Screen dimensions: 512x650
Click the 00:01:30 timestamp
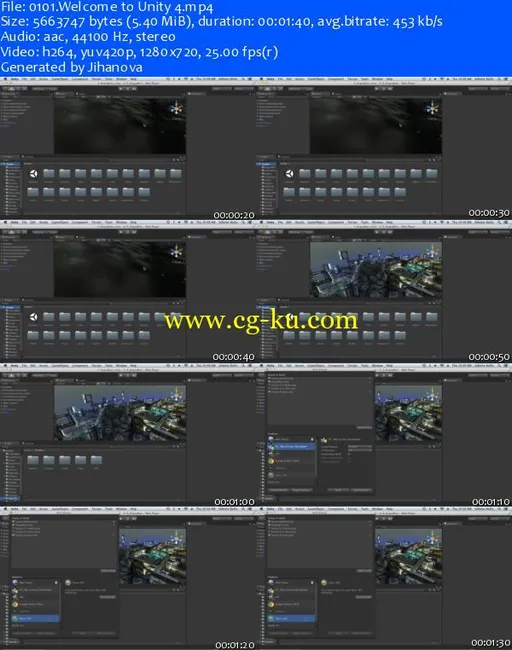click(491, 643)
